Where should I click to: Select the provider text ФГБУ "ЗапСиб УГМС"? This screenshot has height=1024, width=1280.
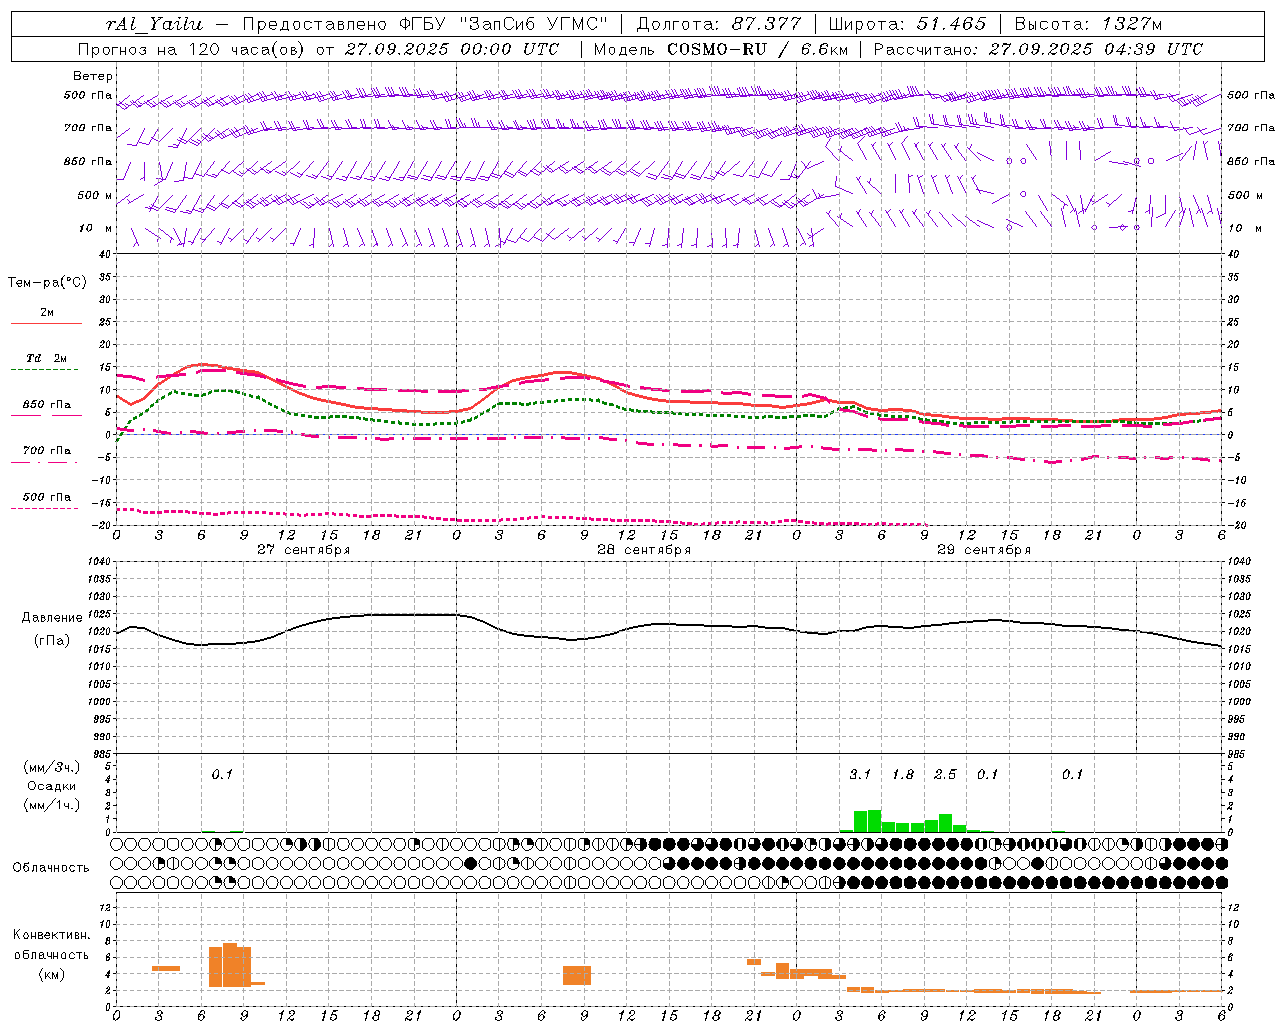501,24
